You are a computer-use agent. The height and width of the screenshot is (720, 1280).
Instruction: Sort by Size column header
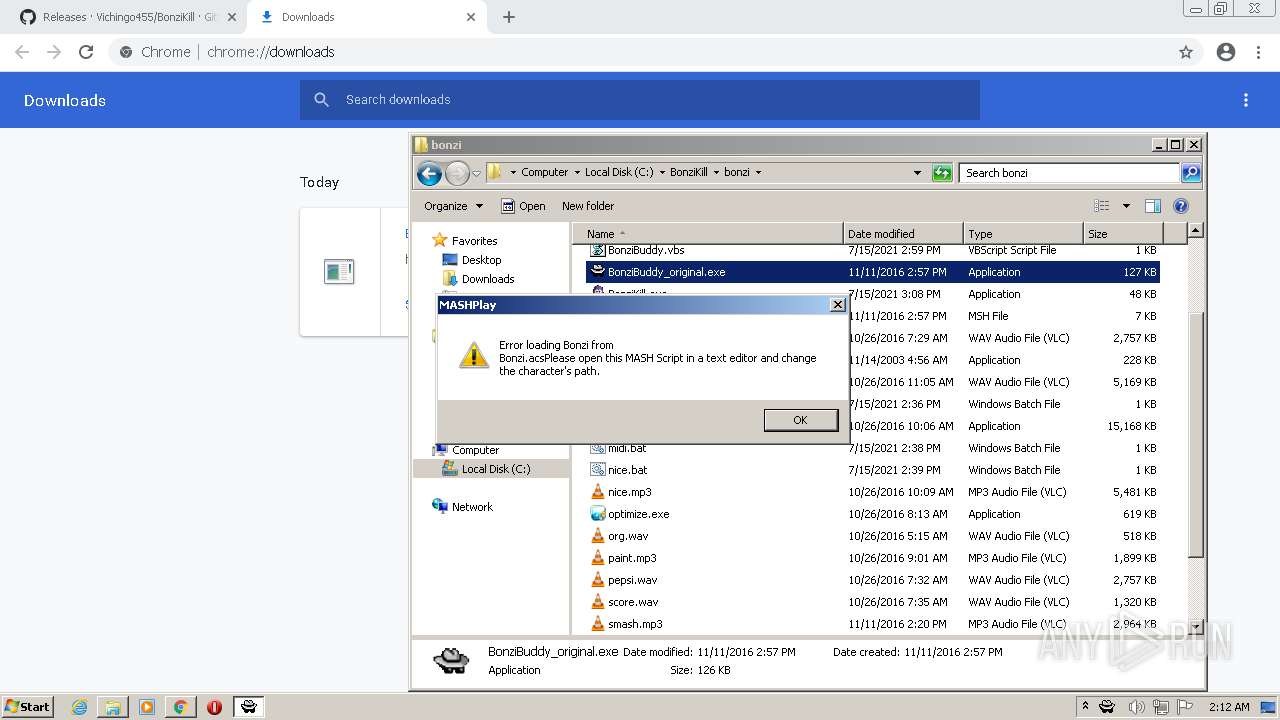1124,233
